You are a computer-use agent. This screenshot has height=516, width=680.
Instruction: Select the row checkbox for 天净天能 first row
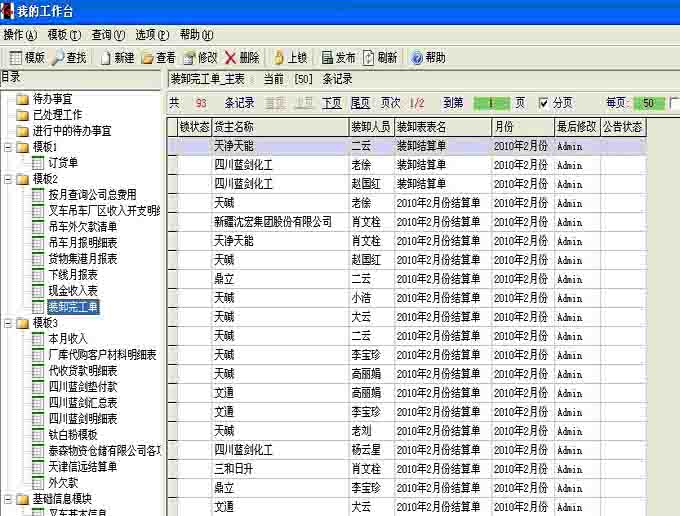pos(173,146)
